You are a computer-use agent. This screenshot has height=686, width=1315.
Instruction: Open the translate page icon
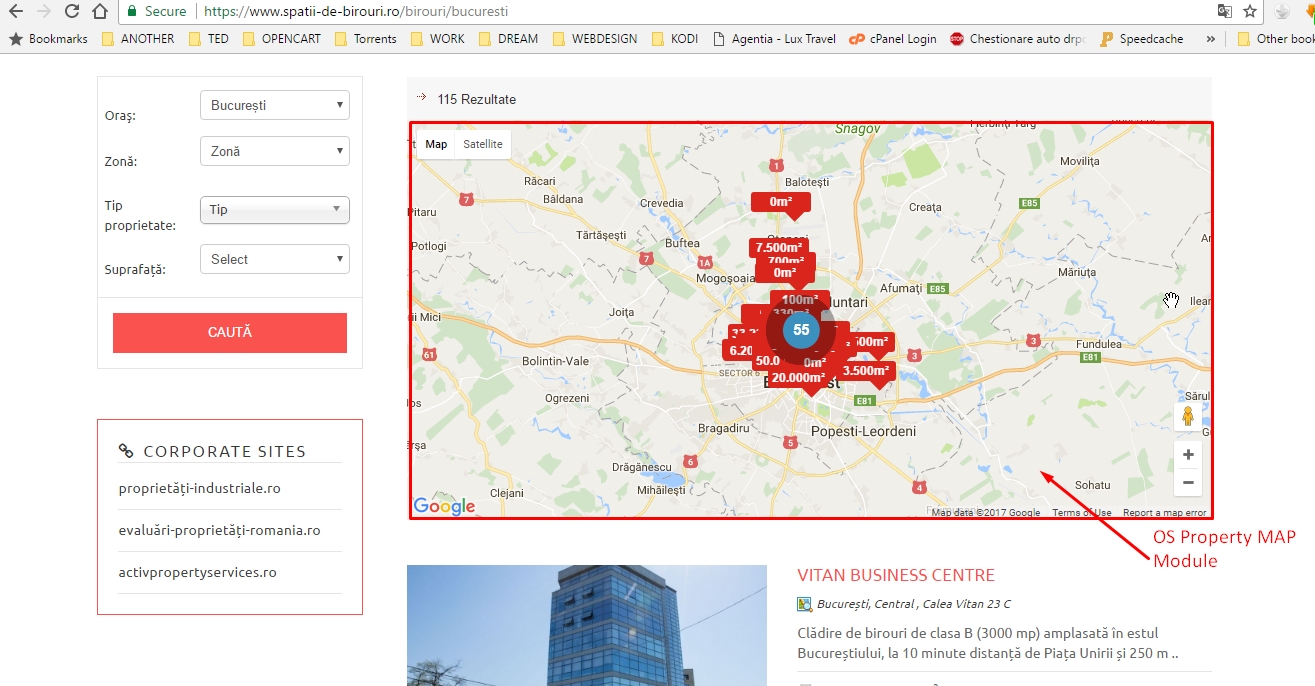(1224, 12)
